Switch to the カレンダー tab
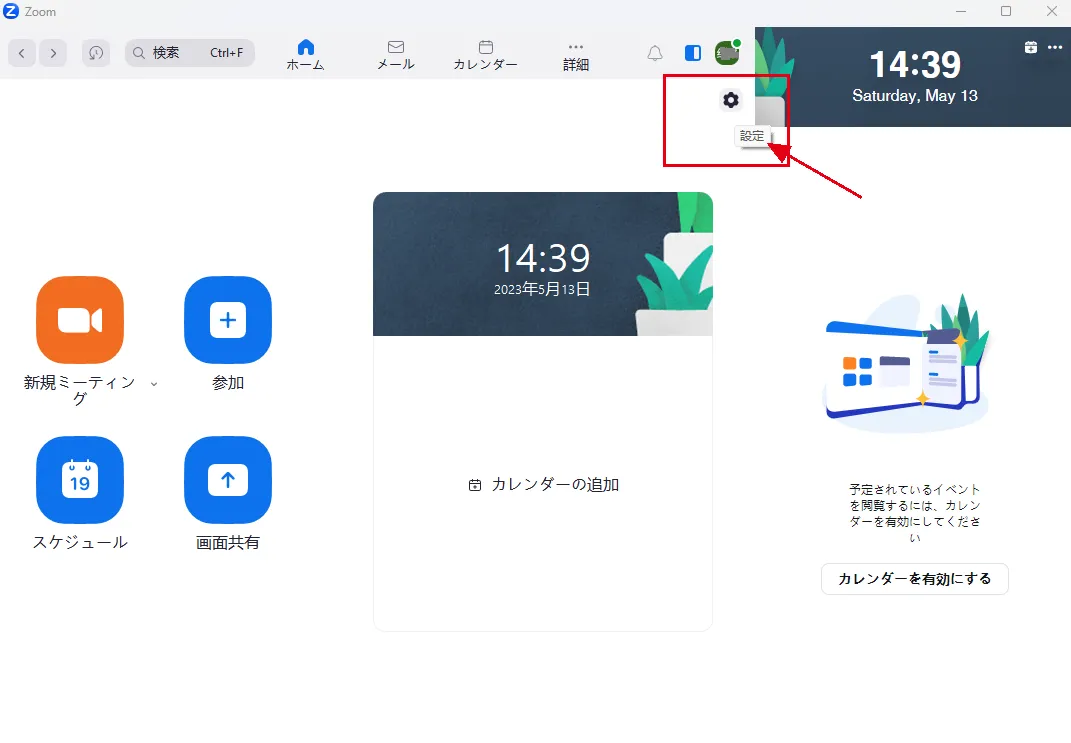The height and width of the screenshot is (743, 1071). (486, 55)
